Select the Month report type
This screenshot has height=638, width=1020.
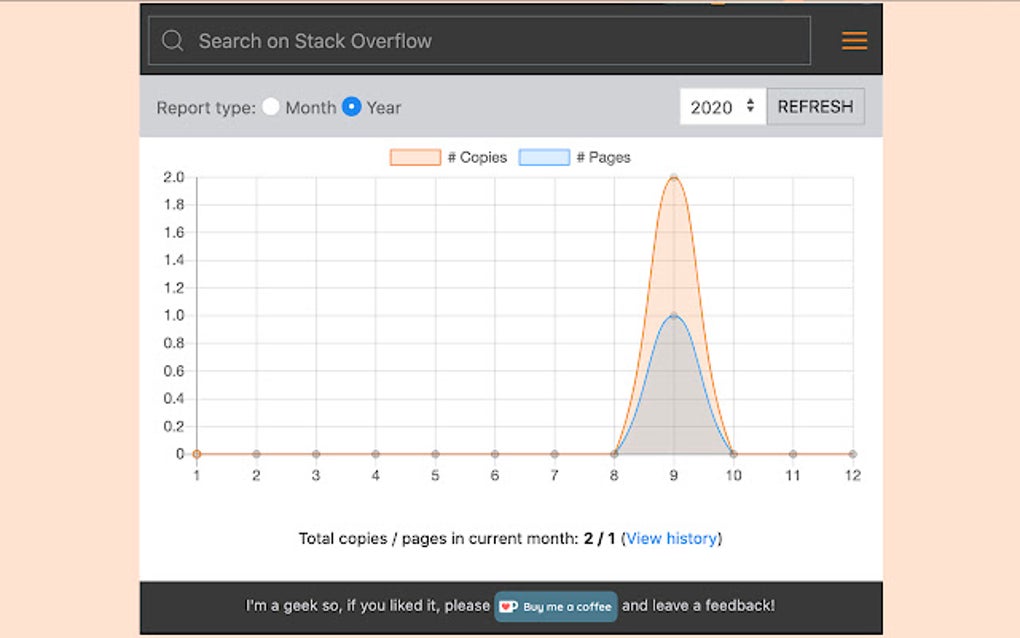271,107
